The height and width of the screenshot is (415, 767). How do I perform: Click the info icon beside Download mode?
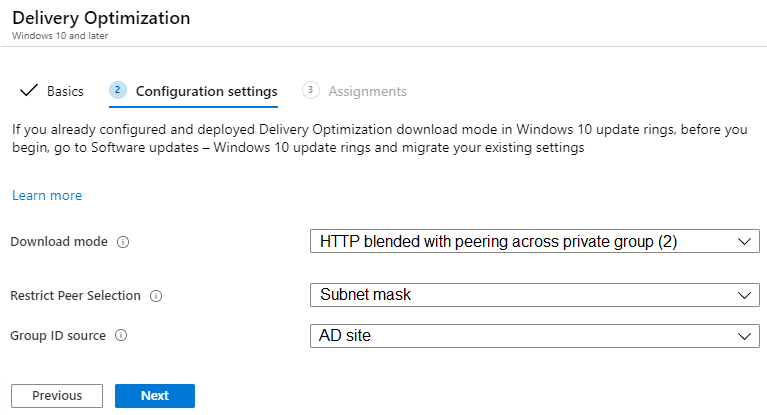(x=123, y=242)
